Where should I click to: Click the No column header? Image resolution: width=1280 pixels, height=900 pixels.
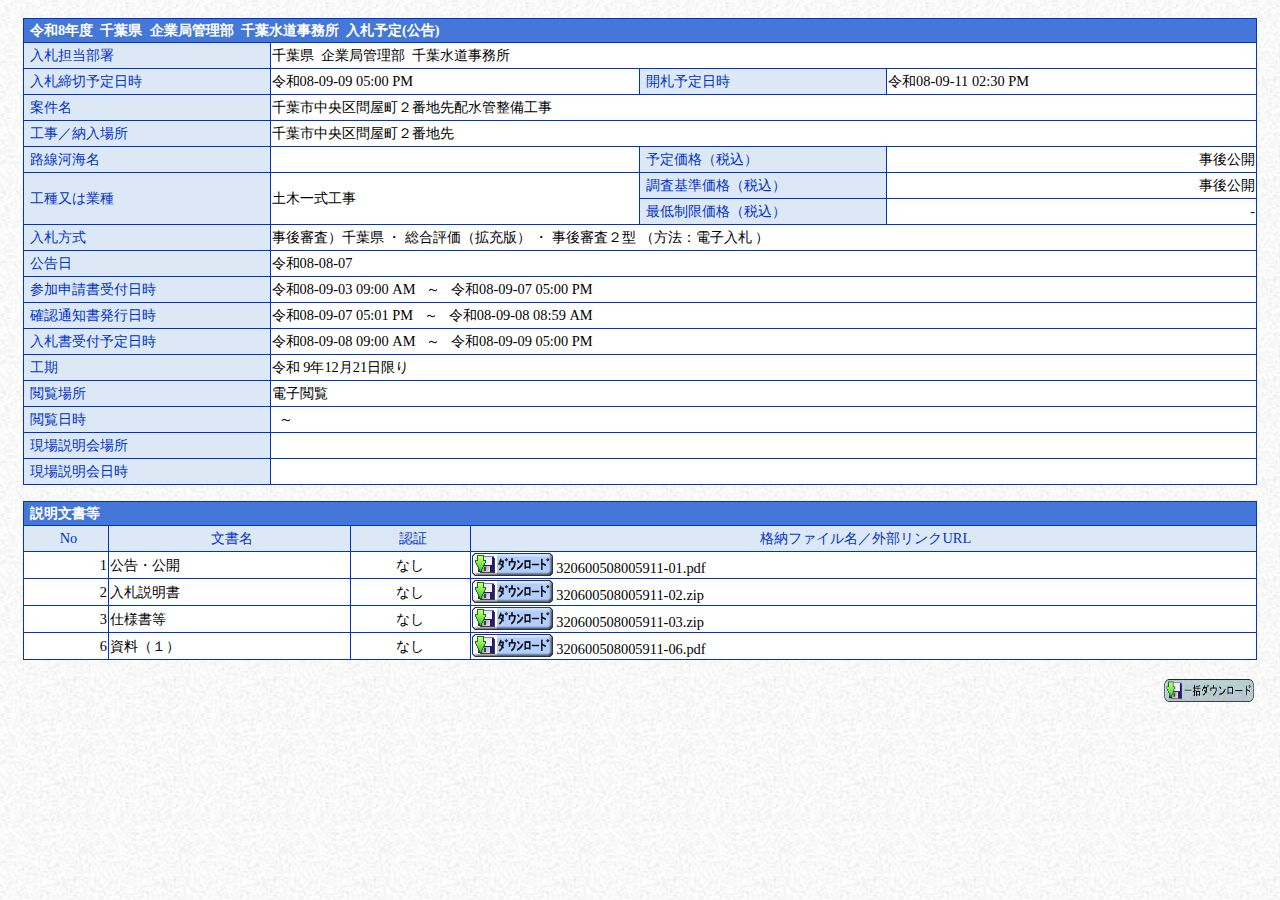[68, 538]
